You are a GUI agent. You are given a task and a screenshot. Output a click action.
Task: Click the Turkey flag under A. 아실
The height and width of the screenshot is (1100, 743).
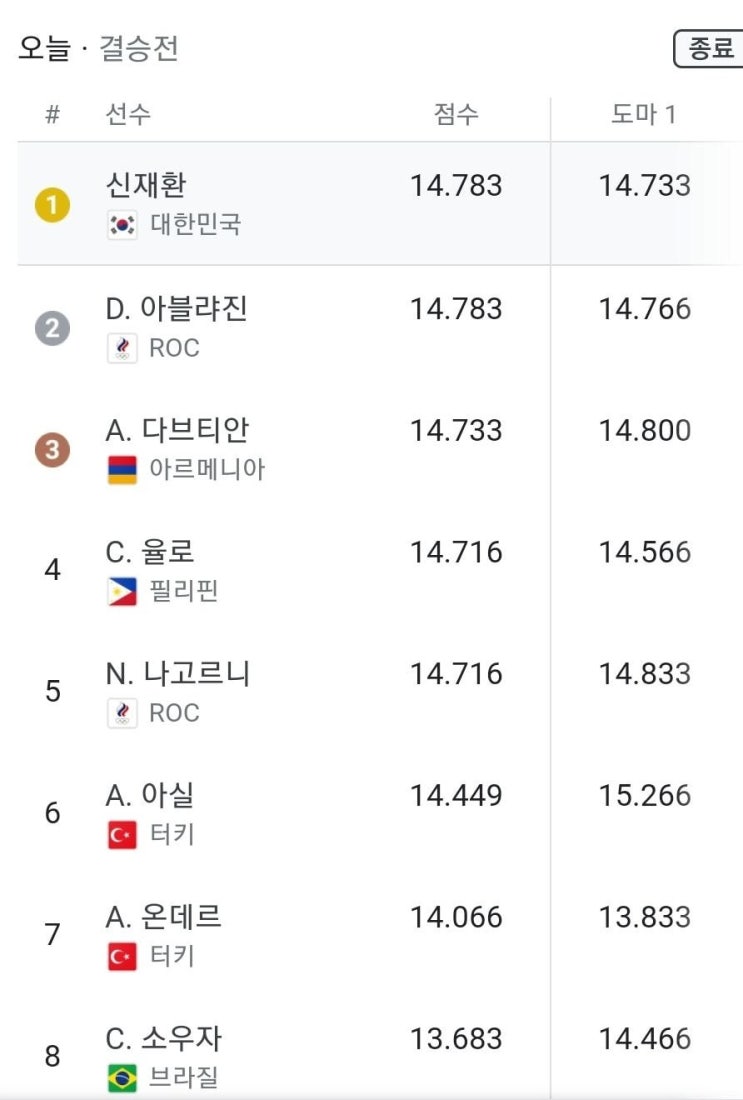[x=122, y=835]
